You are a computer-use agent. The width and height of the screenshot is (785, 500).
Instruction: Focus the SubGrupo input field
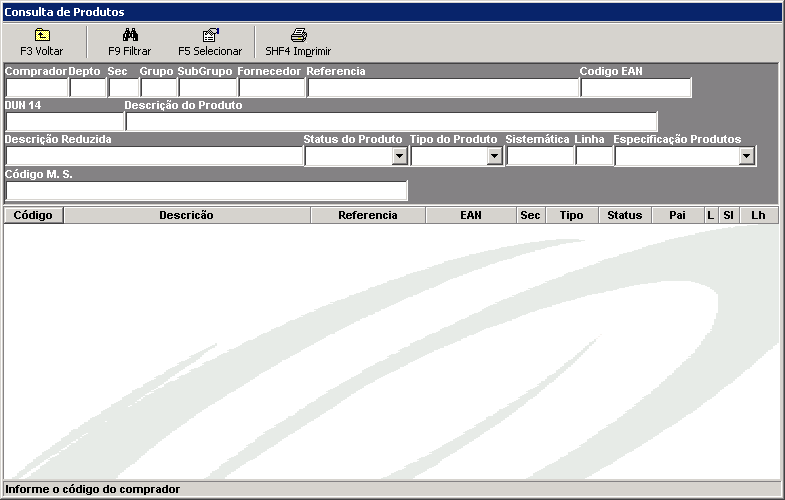coord(208,88)
